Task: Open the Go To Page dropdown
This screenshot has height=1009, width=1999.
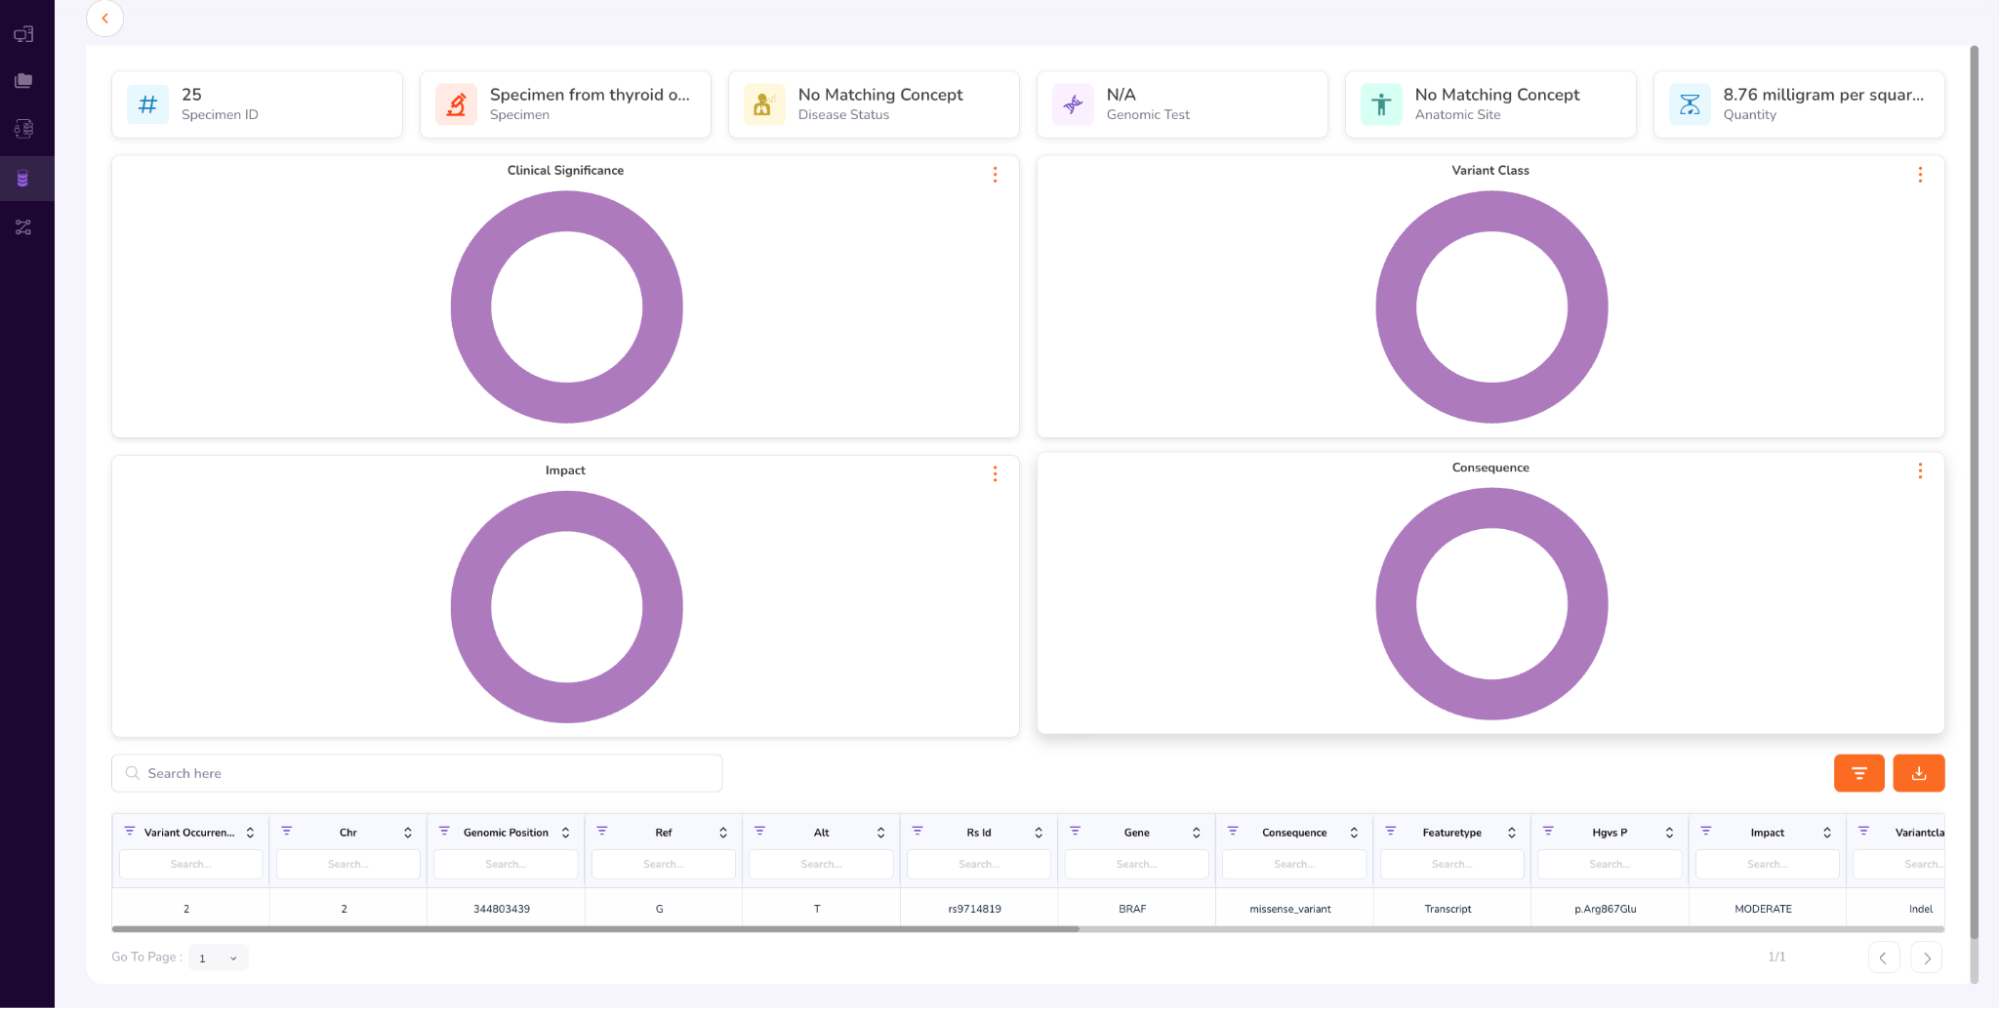Action: 218,958
